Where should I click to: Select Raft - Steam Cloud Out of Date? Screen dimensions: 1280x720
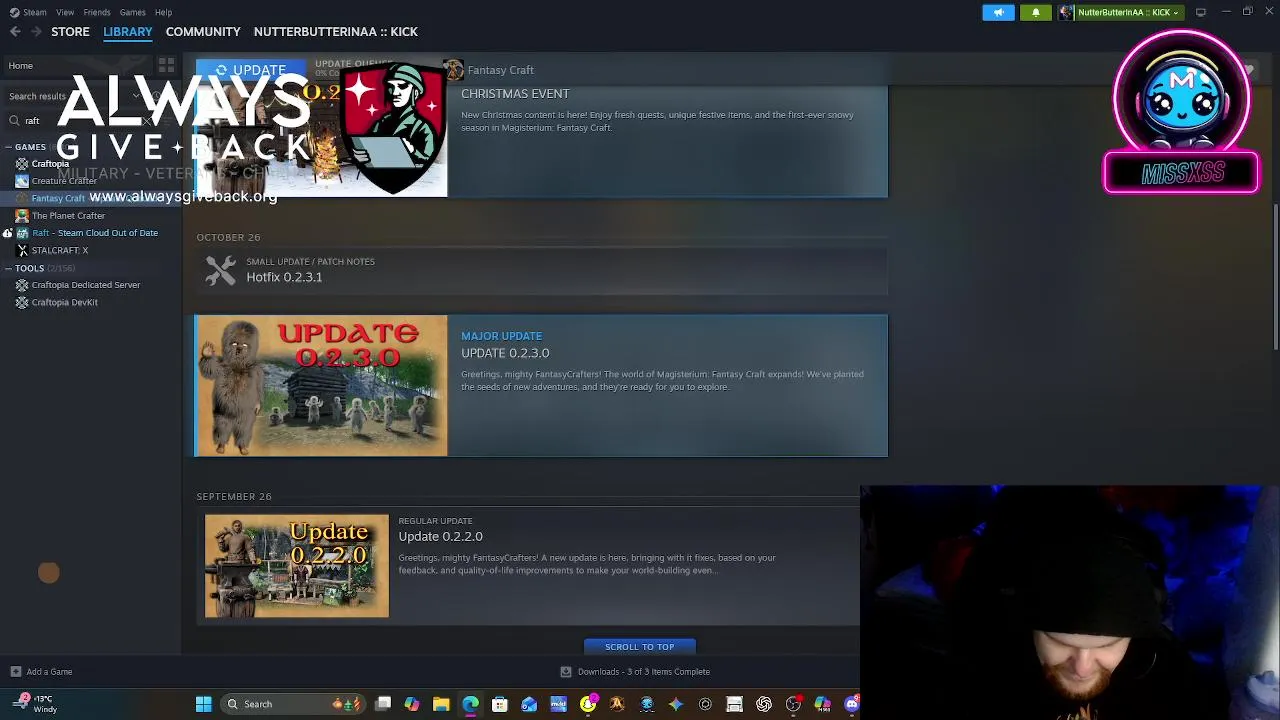pos(95,233)
